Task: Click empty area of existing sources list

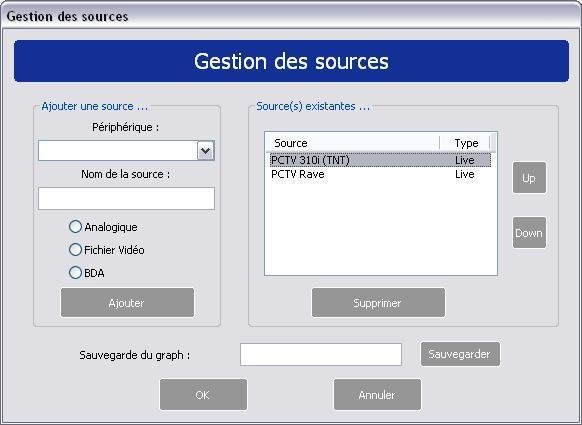Action: [380, 228]
